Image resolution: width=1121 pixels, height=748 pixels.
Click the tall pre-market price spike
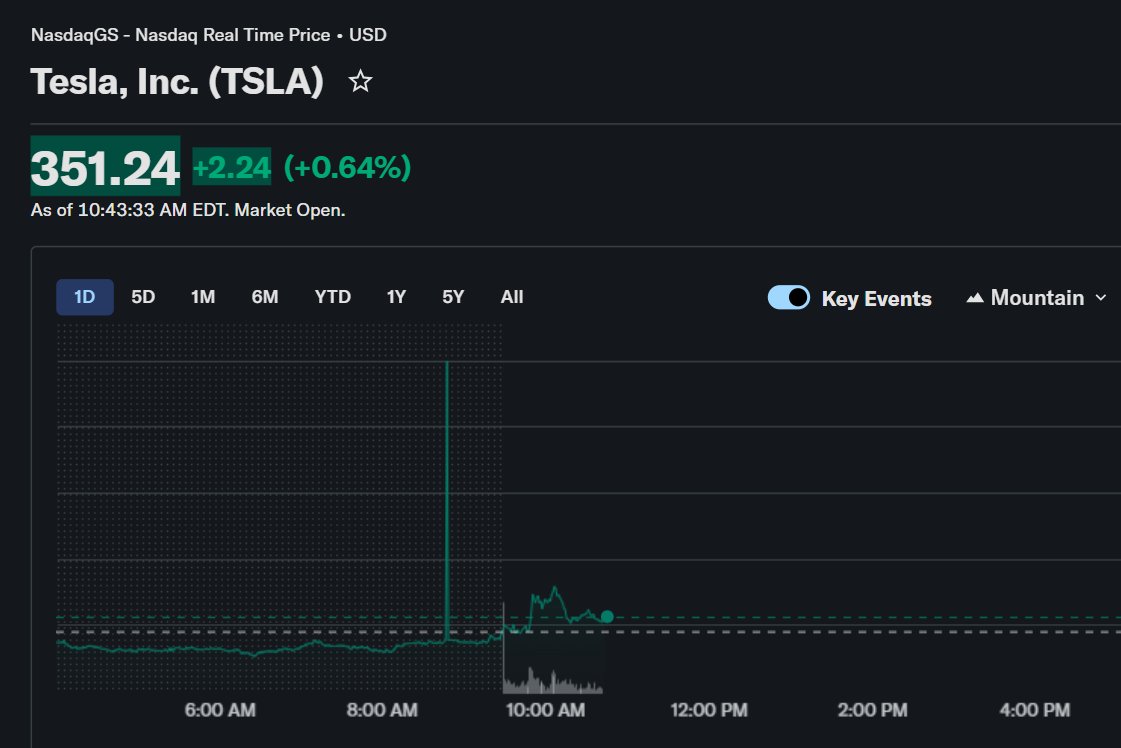click(447, 501)
